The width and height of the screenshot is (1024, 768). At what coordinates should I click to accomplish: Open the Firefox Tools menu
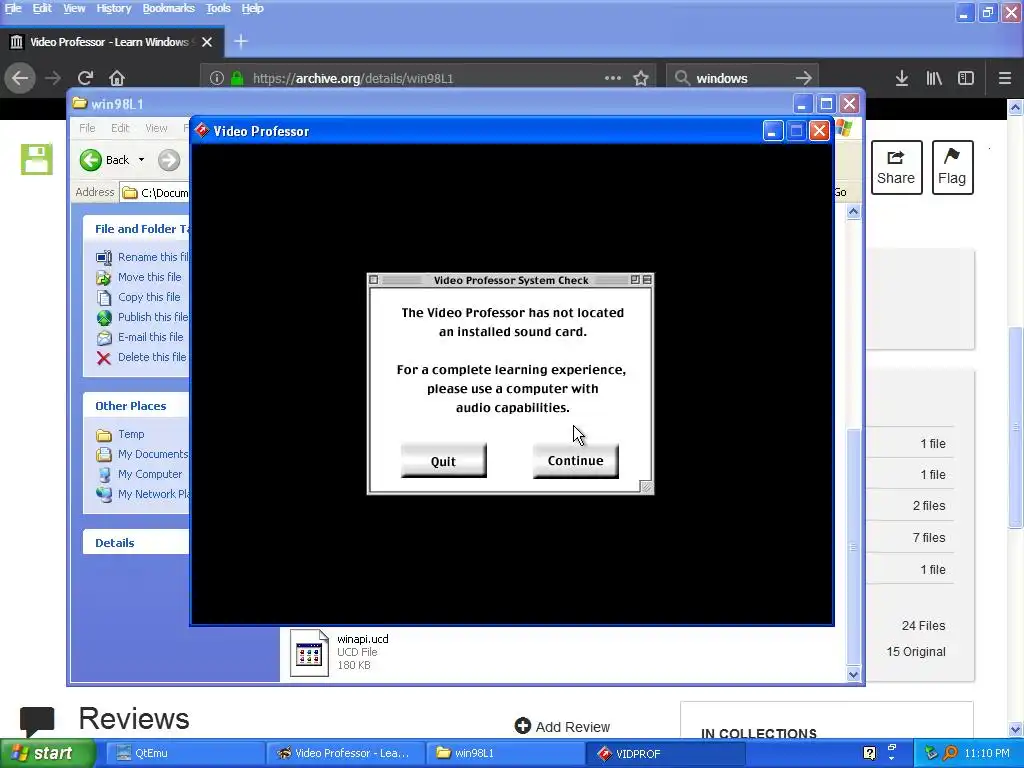pos(218,8)
